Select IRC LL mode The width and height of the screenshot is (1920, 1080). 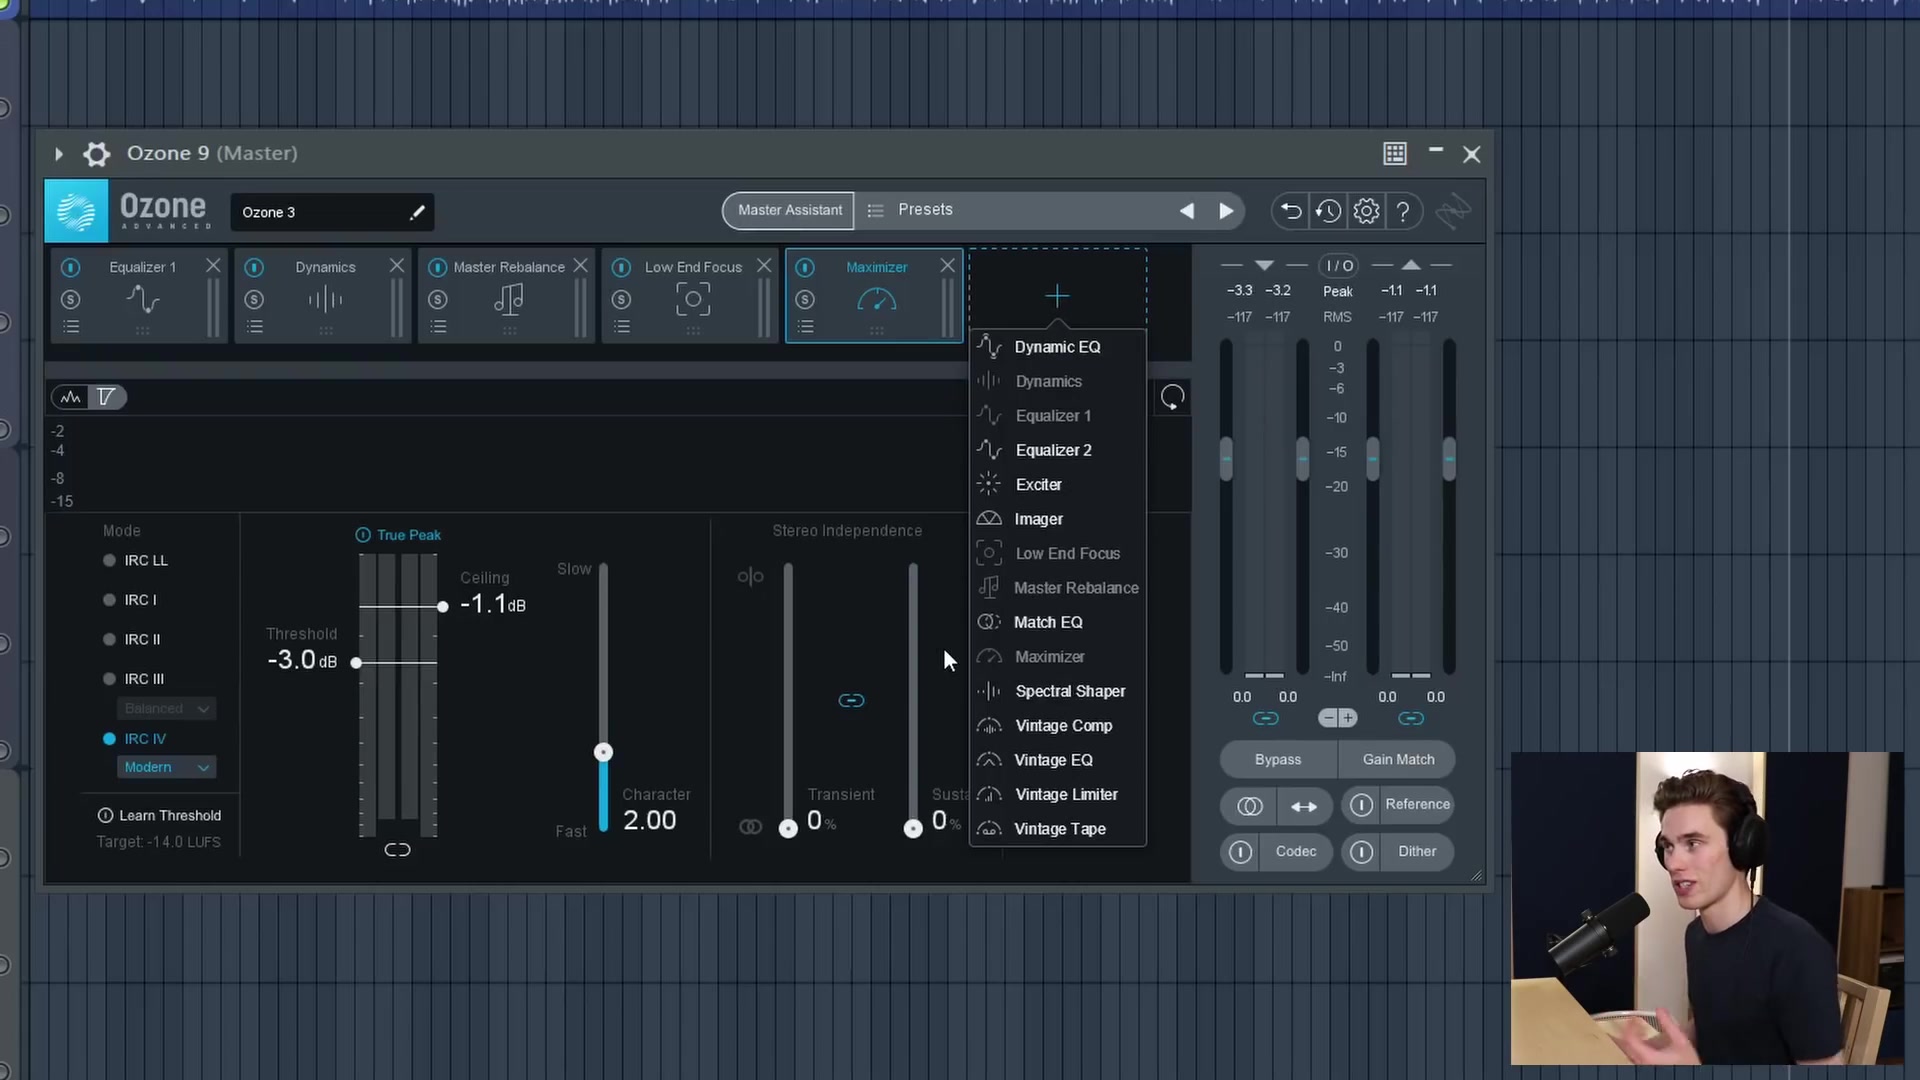point(136,560)
